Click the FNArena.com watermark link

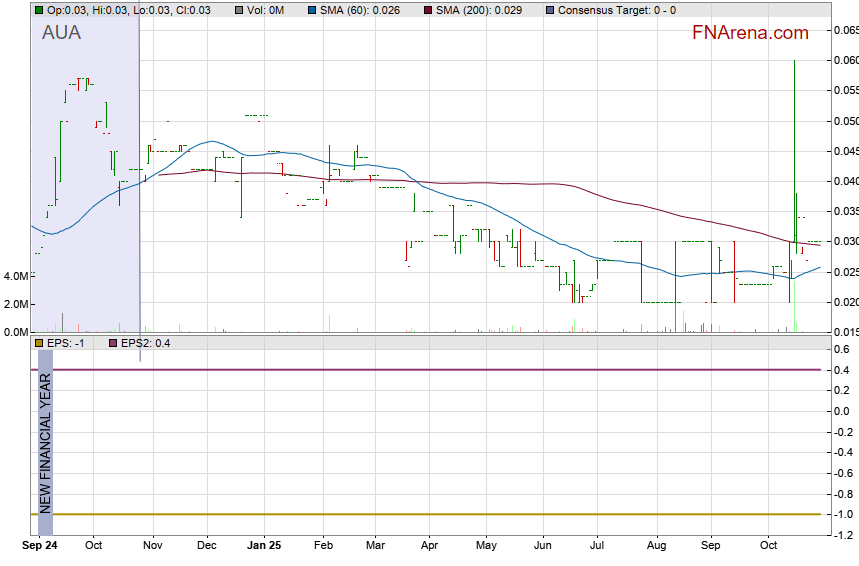(x=750, y=33)
